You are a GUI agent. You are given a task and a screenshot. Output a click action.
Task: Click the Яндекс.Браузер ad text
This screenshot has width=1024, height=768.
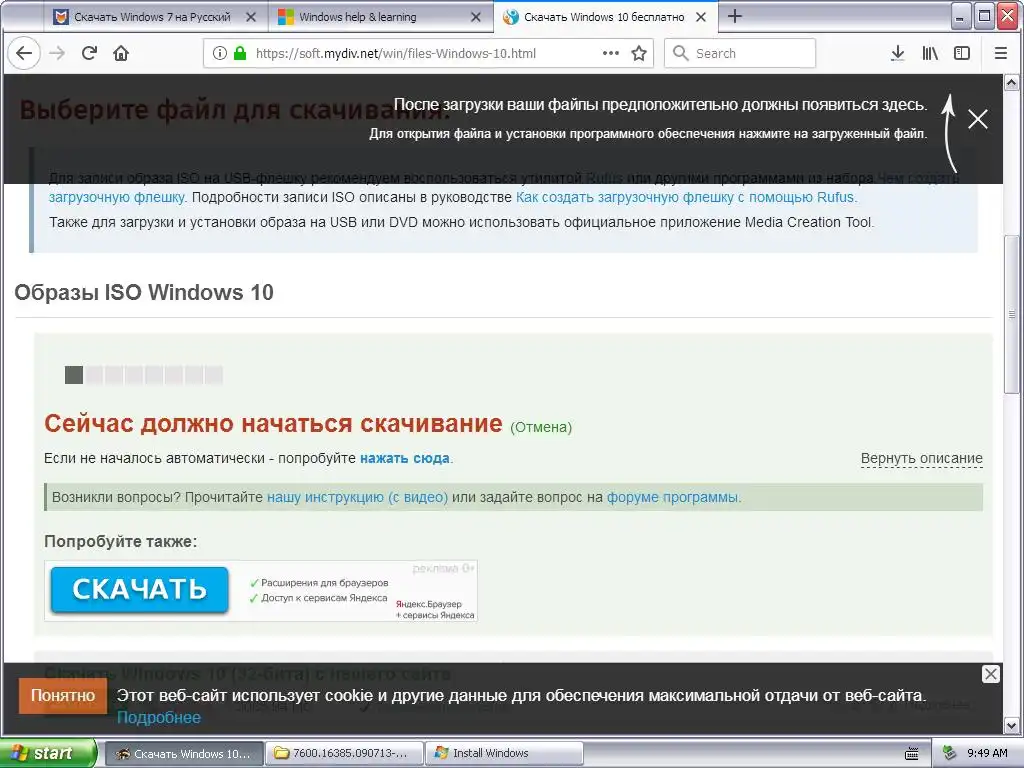(428, 604)
